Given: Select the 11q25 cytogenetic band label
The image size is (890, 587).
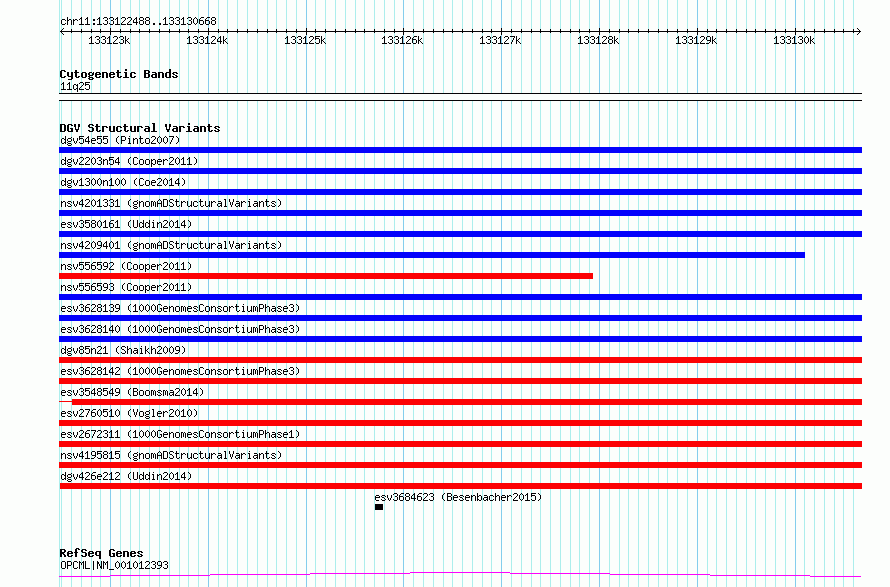Looking at the screenshot, I should [x=75, y=86].
